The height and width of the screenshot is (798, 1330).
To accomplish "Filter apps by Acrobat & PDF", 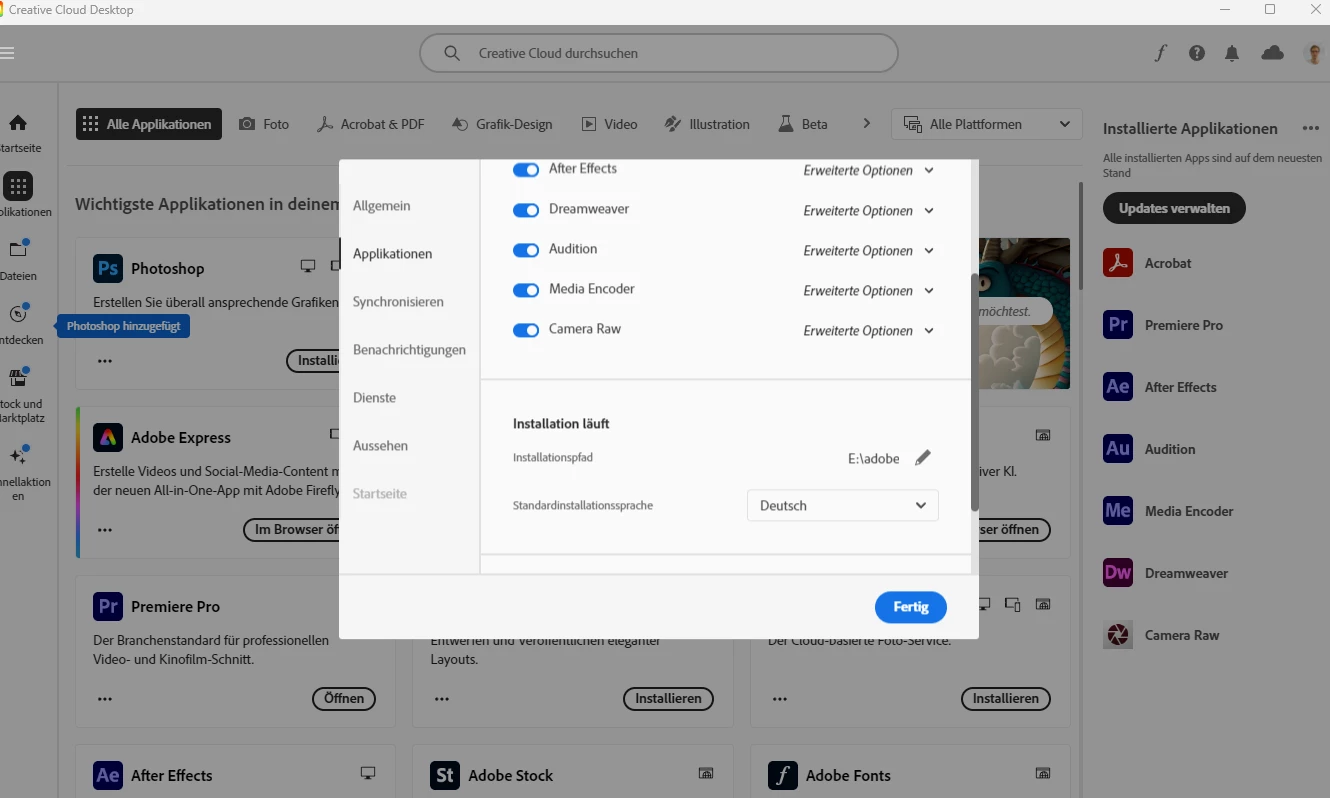I will click(370, 124).
